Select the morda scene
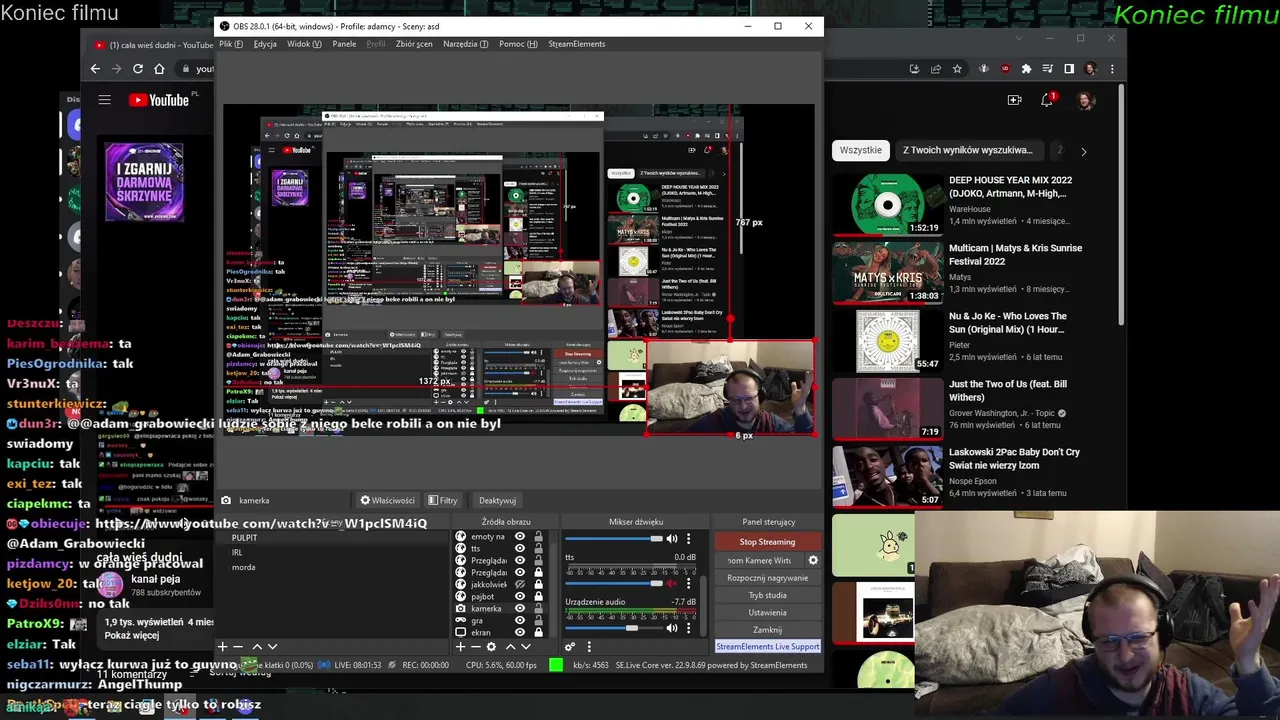 [243, 567]
